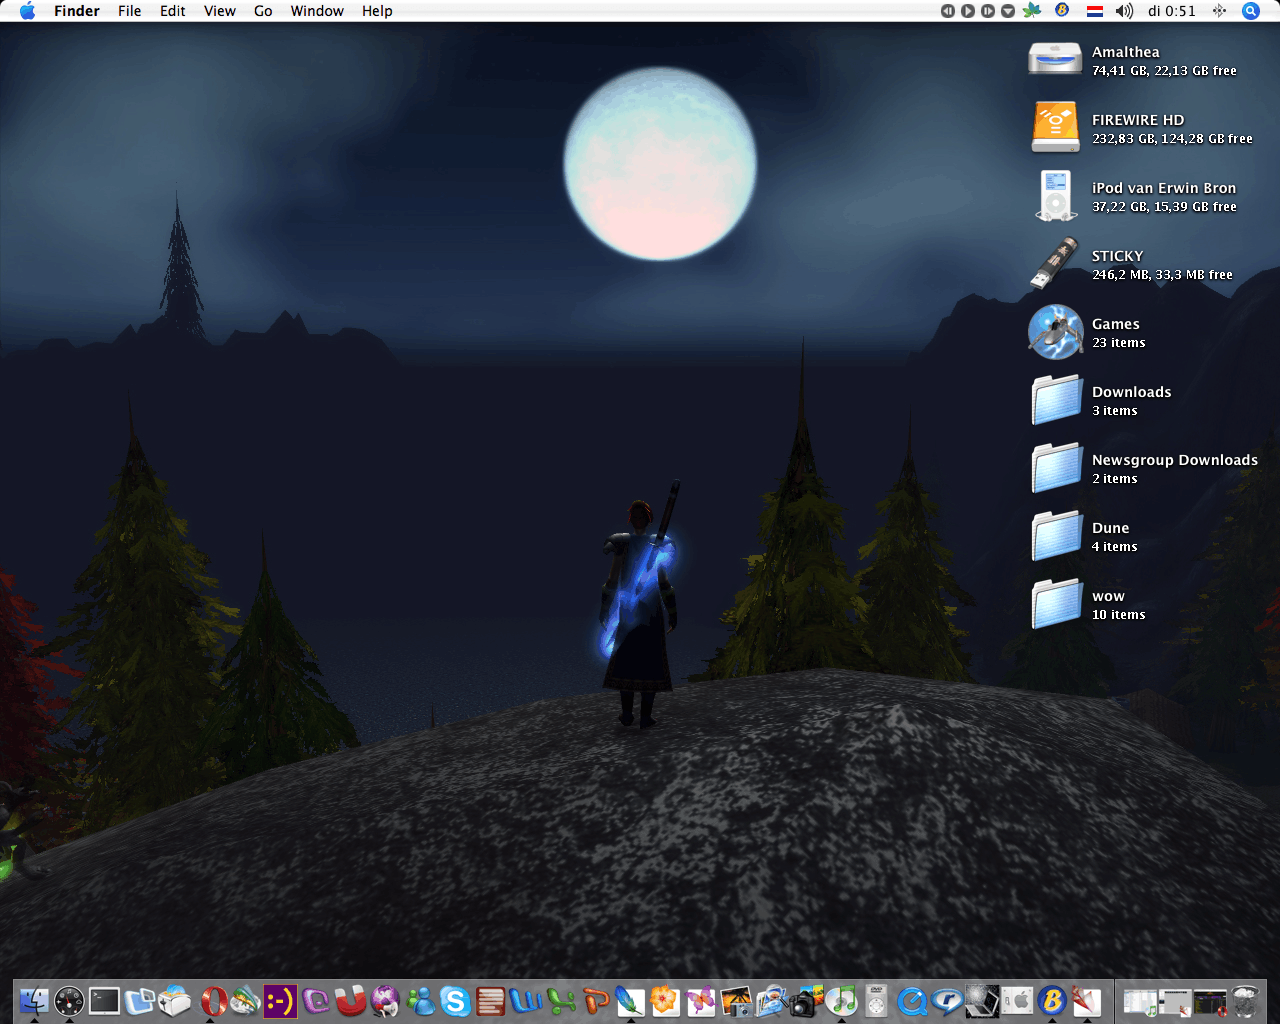
Task: Launch Microsoft Word from the dock
Action: click(525, 1000)
